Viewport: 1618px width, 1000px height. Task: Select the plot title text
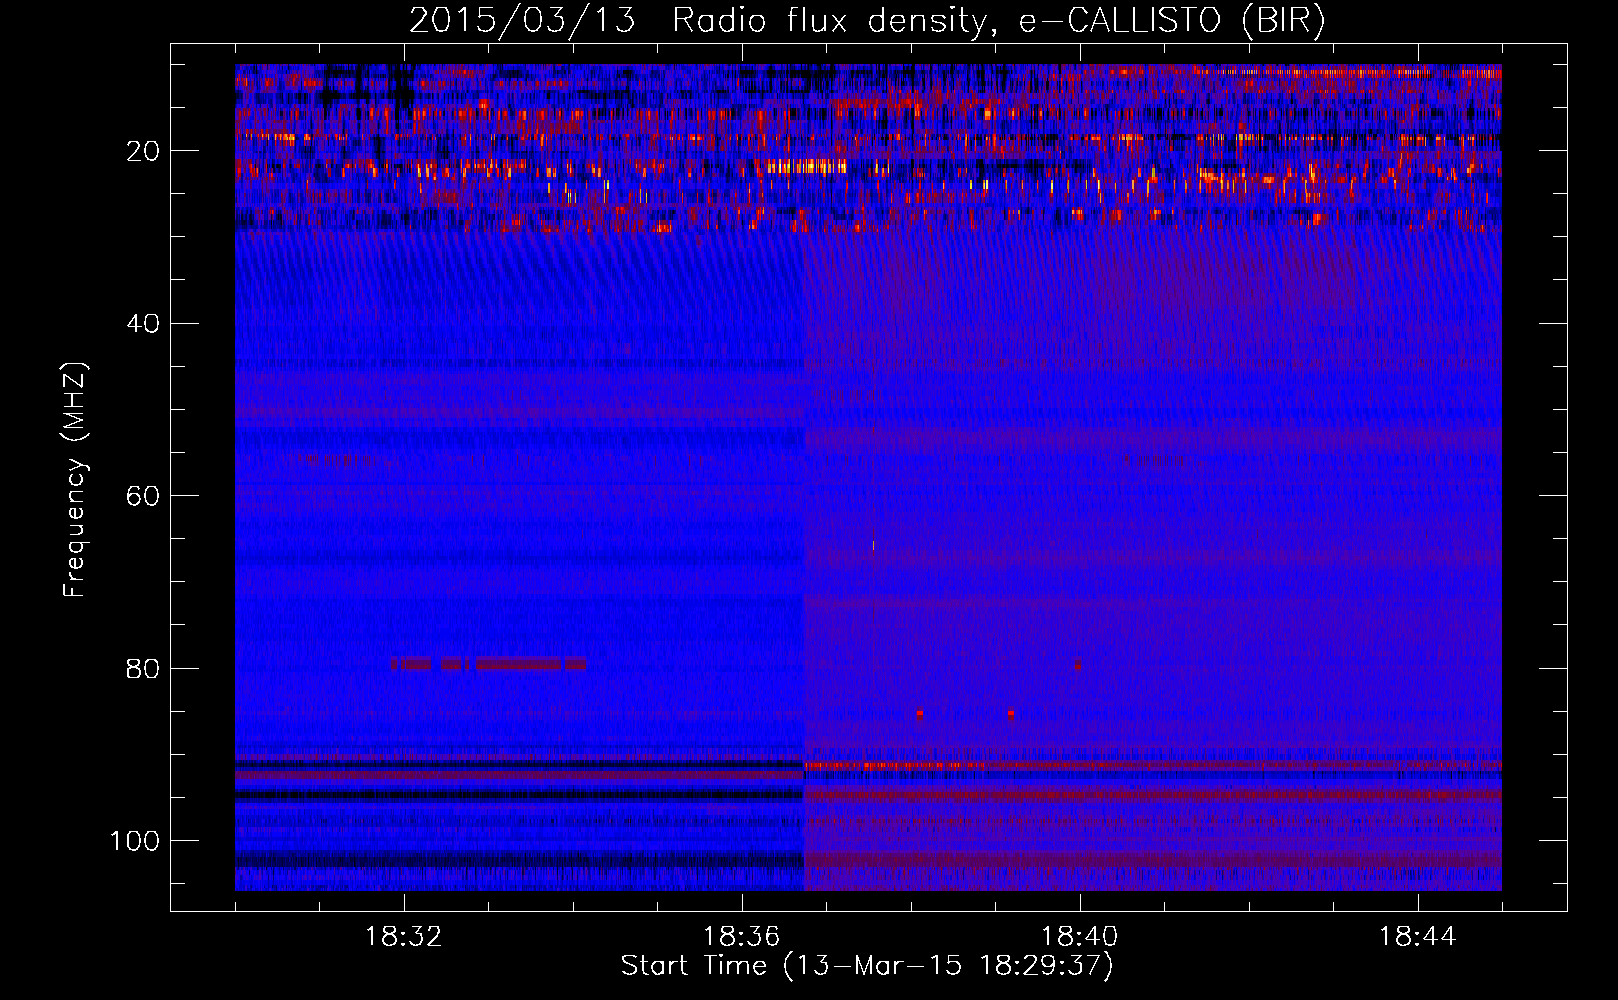[867, 21]
